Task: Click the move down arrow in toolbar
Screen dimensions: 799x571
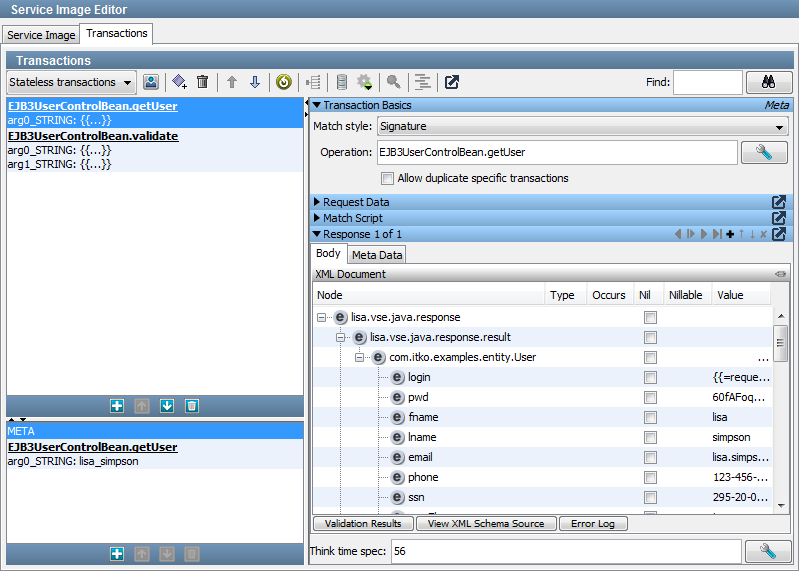Action: [255, 82]
